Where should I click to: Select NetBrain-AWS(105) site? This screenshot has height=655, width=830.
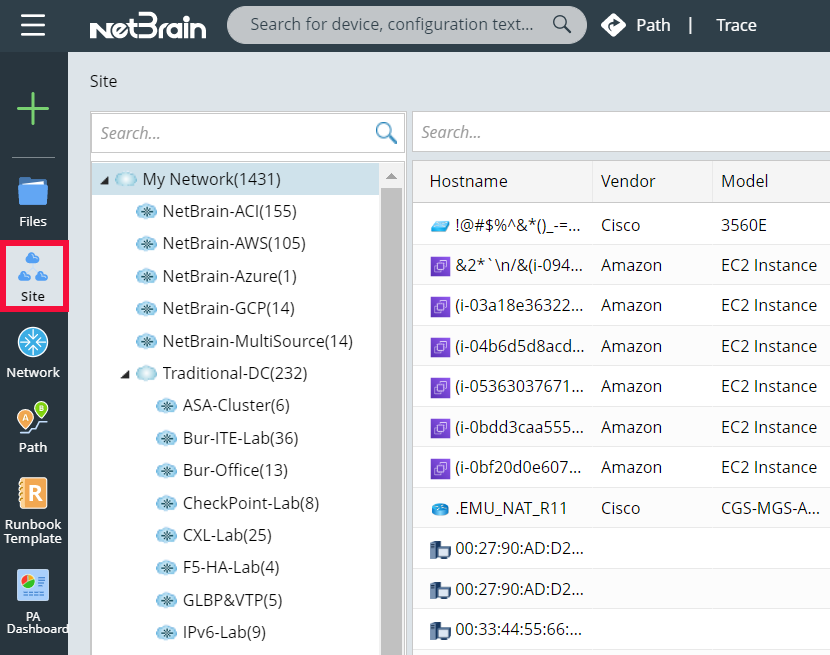pos(234,244)
